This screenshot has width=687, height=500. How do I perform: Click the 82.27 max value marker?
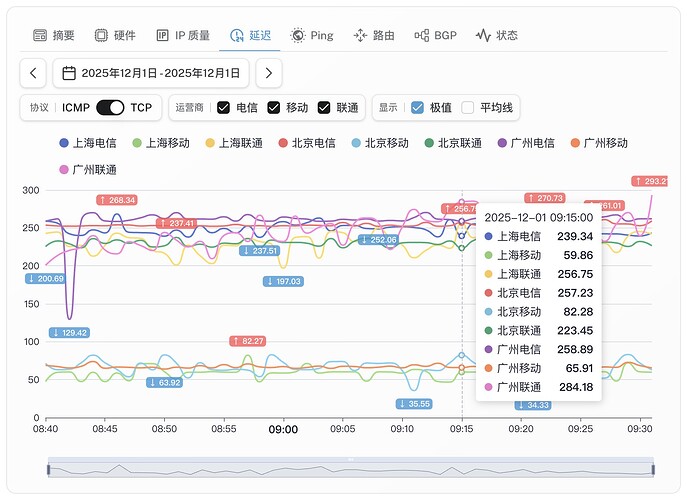(248, 341)
